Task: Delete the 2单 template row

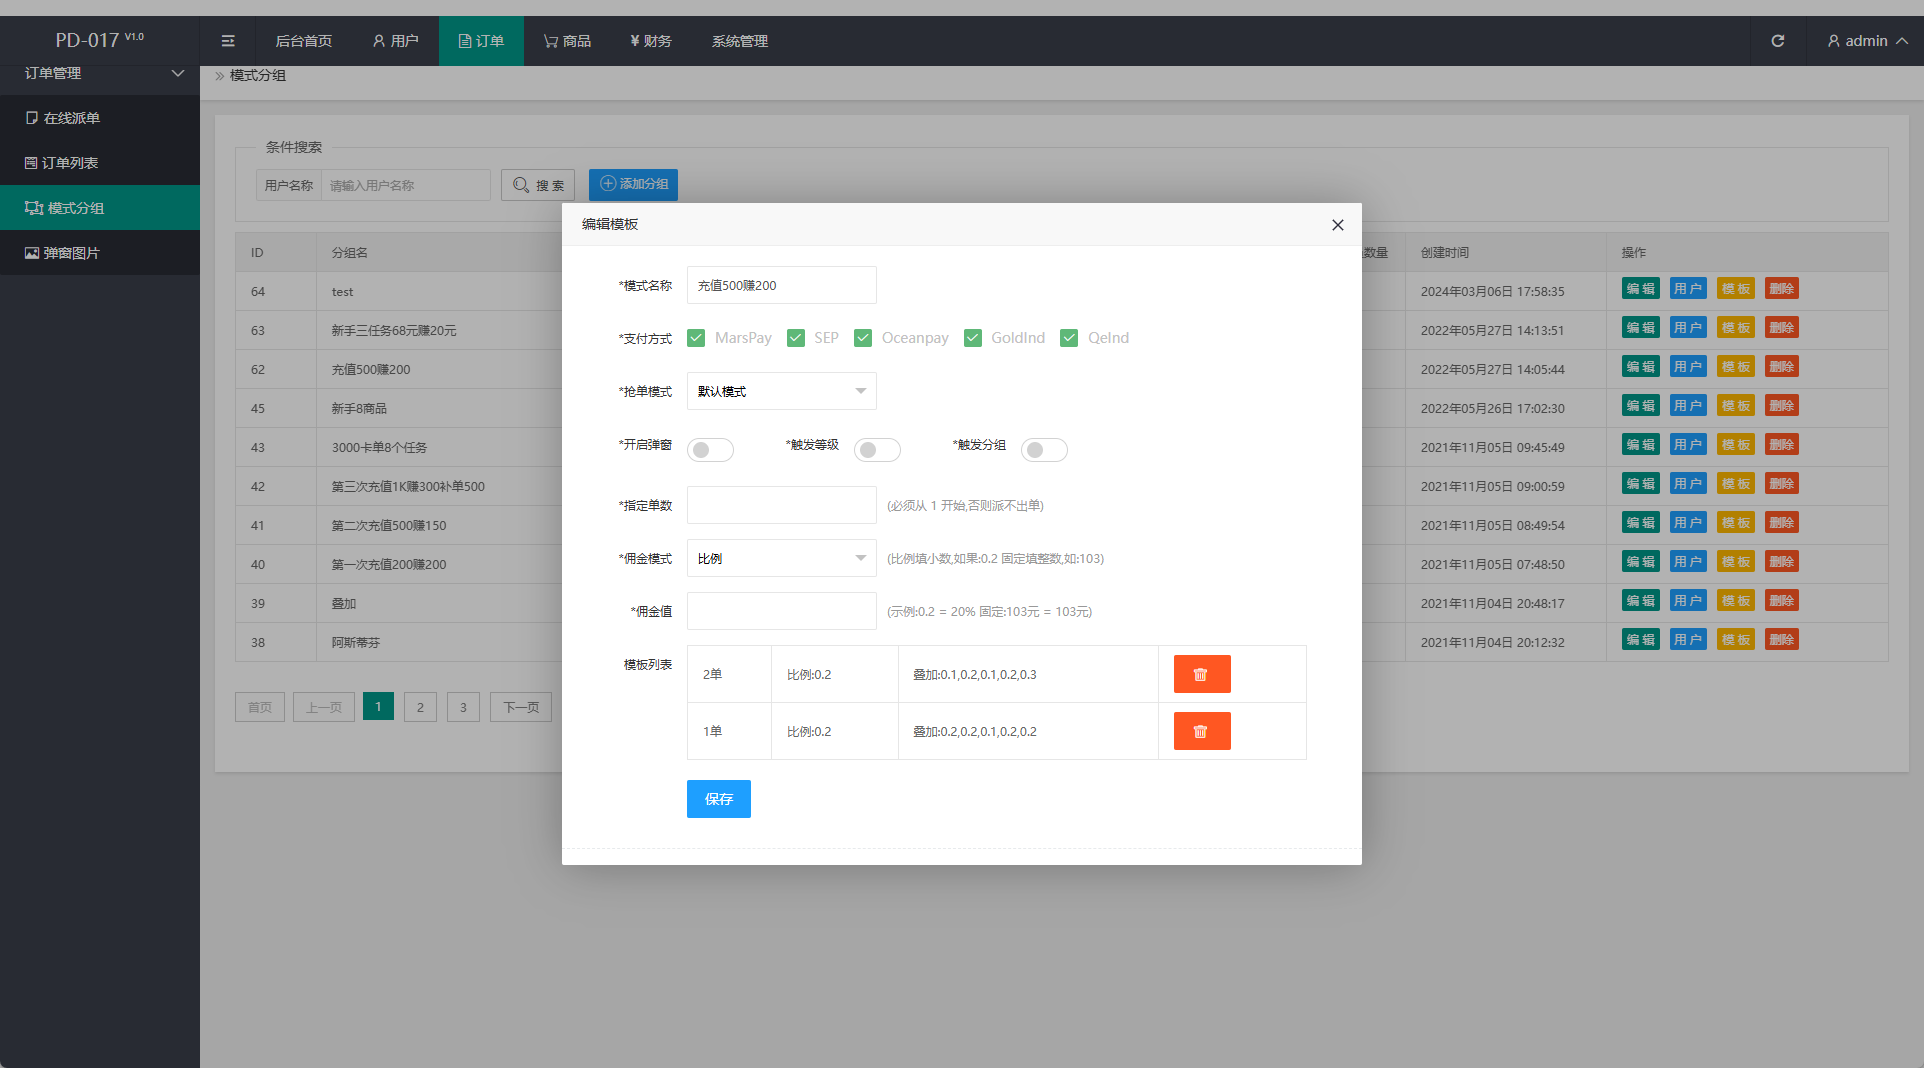Action: tap(1201, 674)
